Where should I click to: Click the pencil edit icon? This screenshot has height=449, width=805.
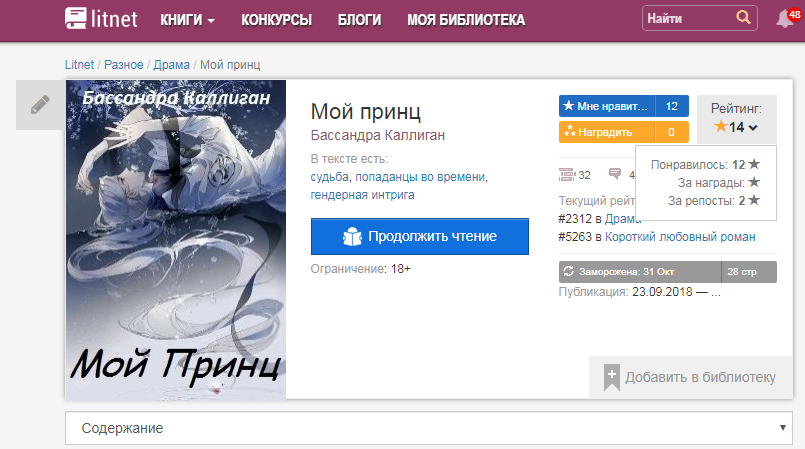[40, 105]
